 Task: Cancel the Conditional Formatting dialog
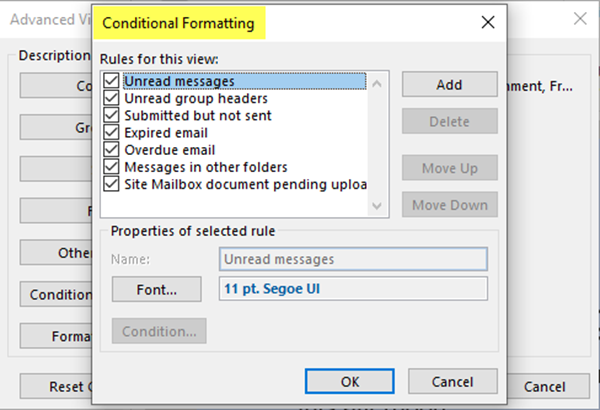(454, 381)
